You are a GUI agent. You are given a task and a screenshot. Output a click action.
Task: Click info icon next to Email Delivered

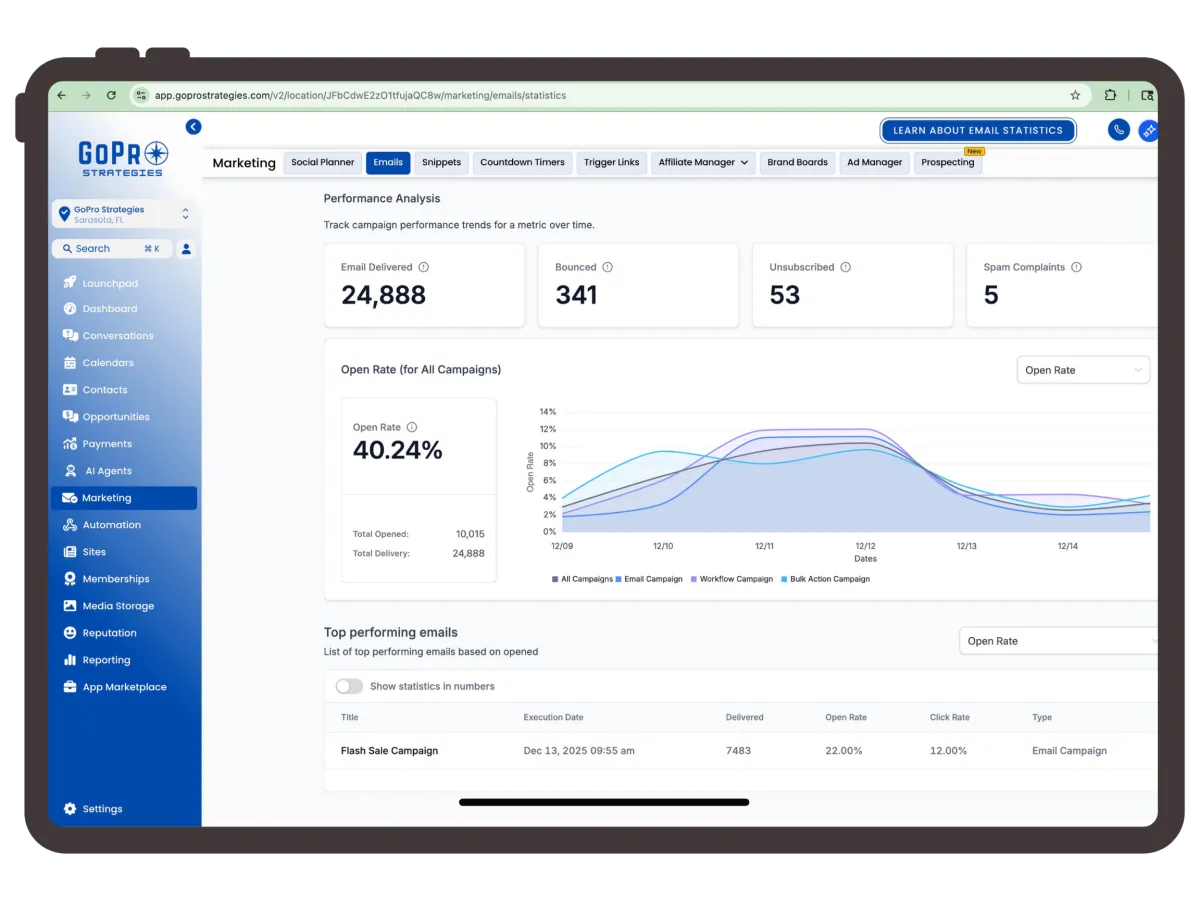pos(424,267)
